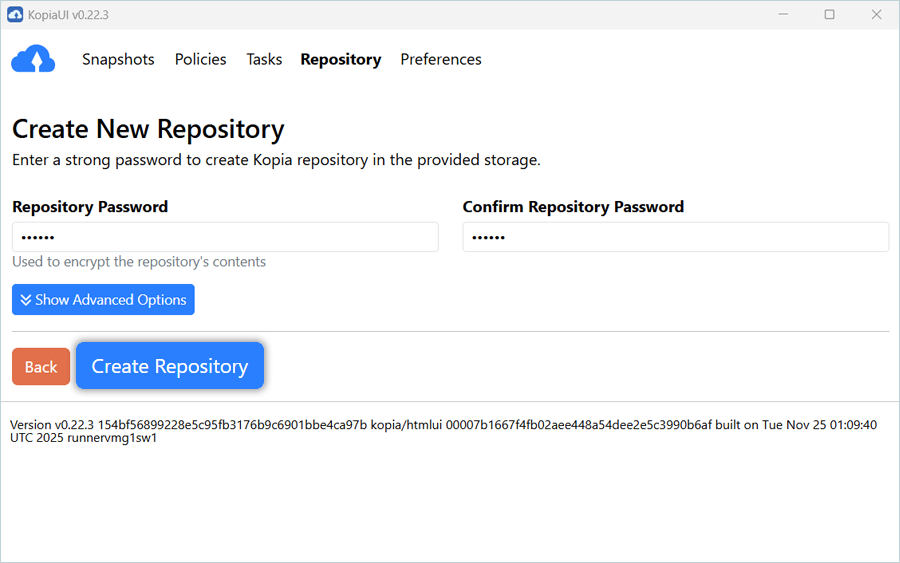The image size is (900, 563).
Task: Click the Repository Password label
Action: point(90,207)
